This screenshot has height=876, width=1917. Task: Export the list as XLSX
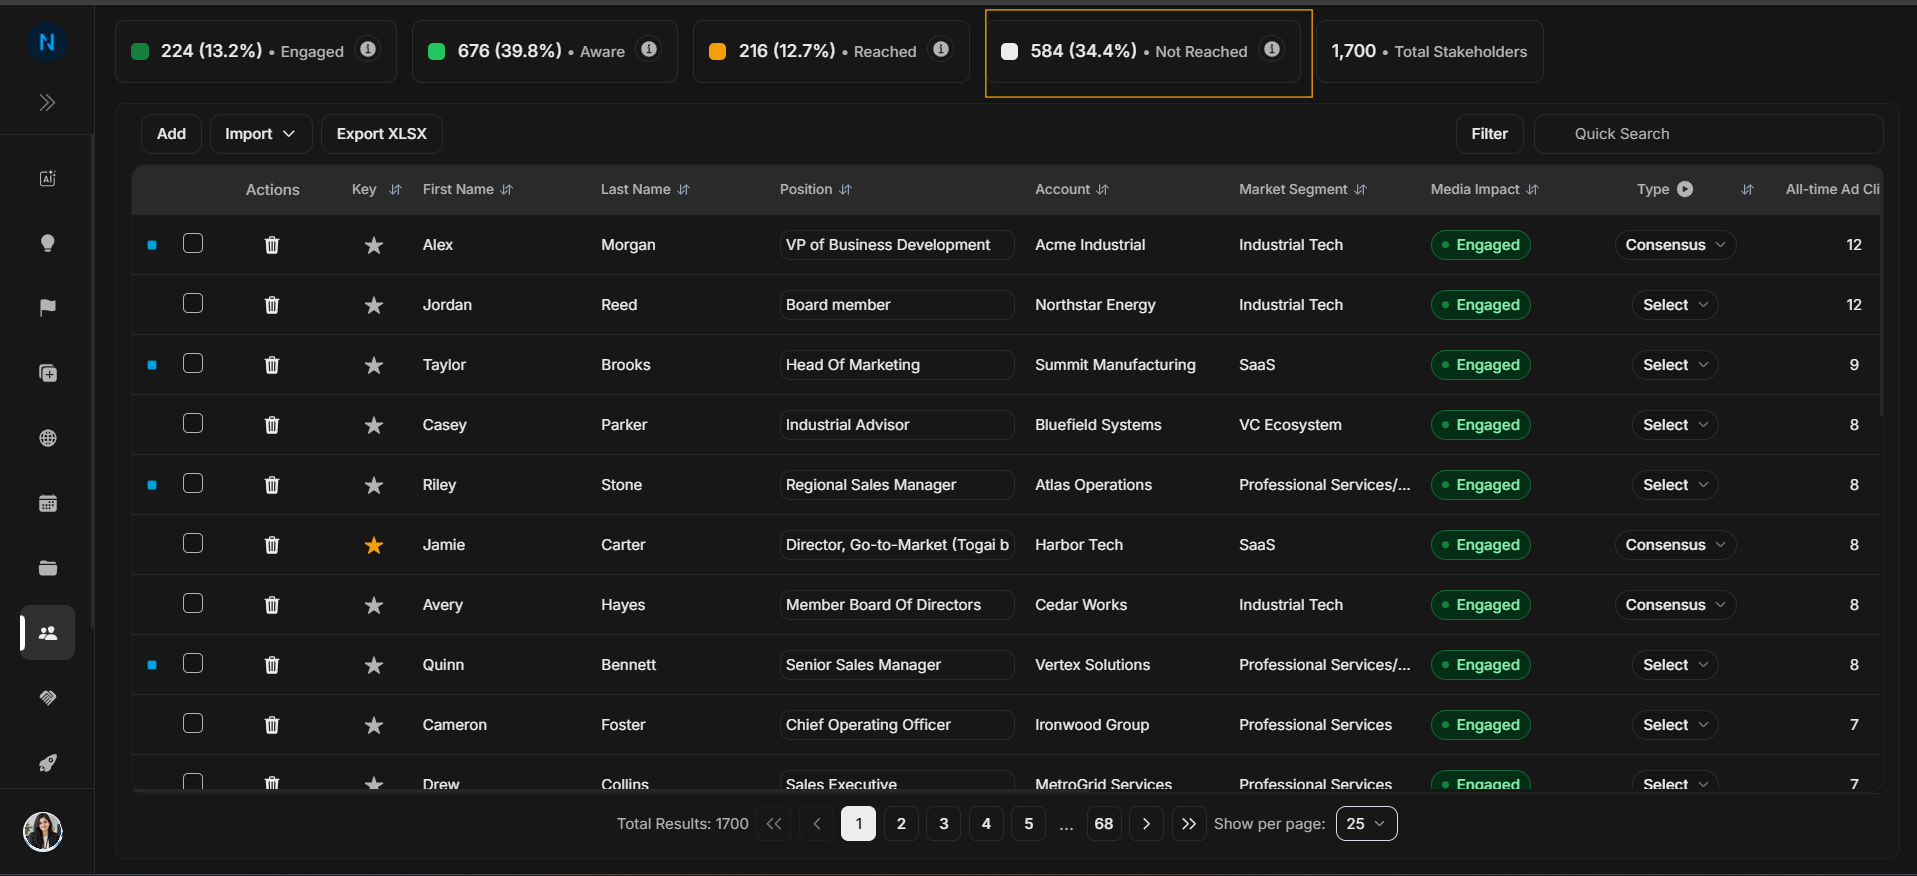pyautogui.click(x=381, y=134)
